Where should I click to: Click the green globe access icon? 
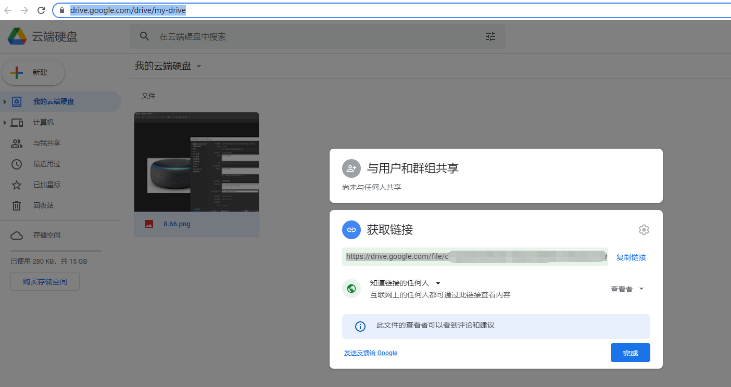tap(352, 289)
